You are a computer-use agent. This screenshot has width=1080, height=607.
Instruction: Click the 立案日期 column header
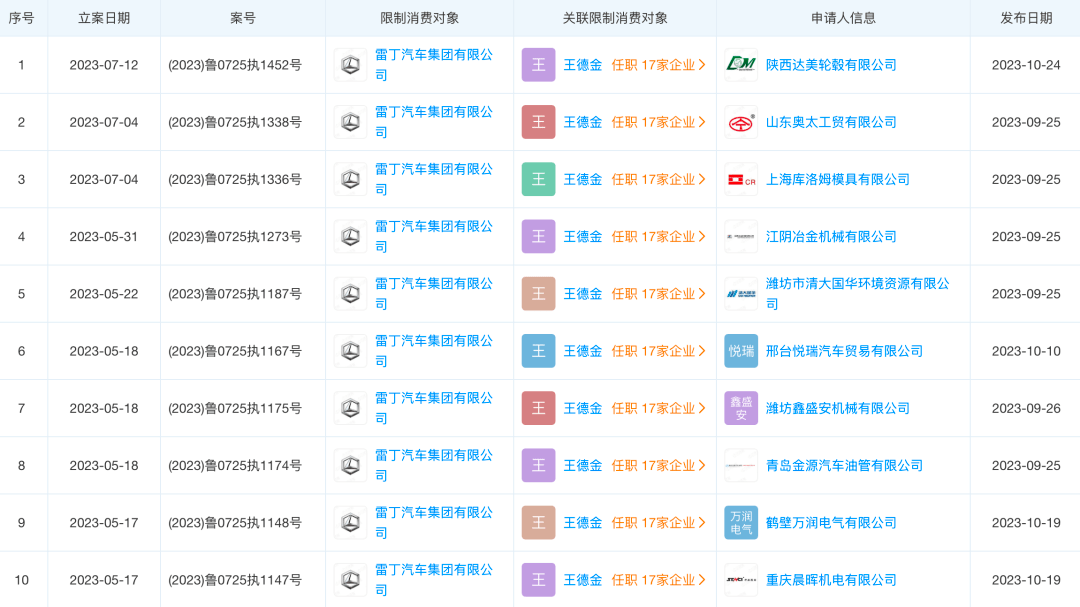[x=104, y=18]
